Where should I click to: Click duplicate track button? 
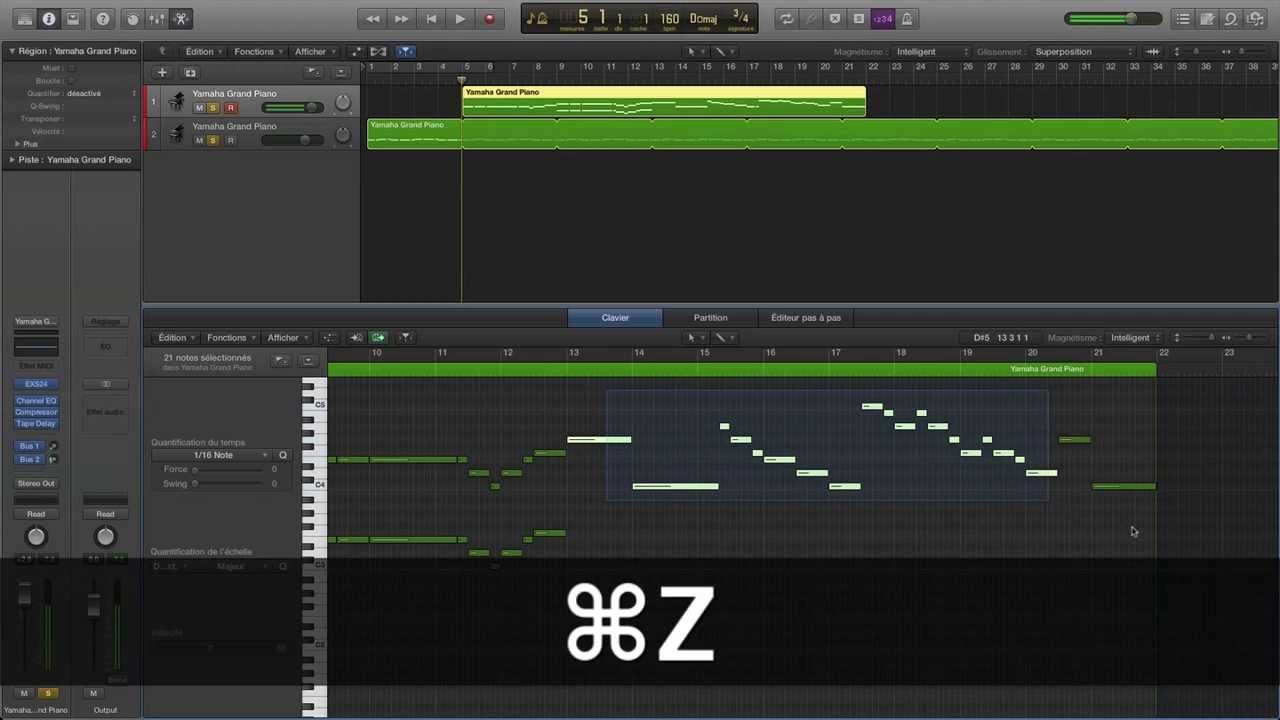point(190,72)
